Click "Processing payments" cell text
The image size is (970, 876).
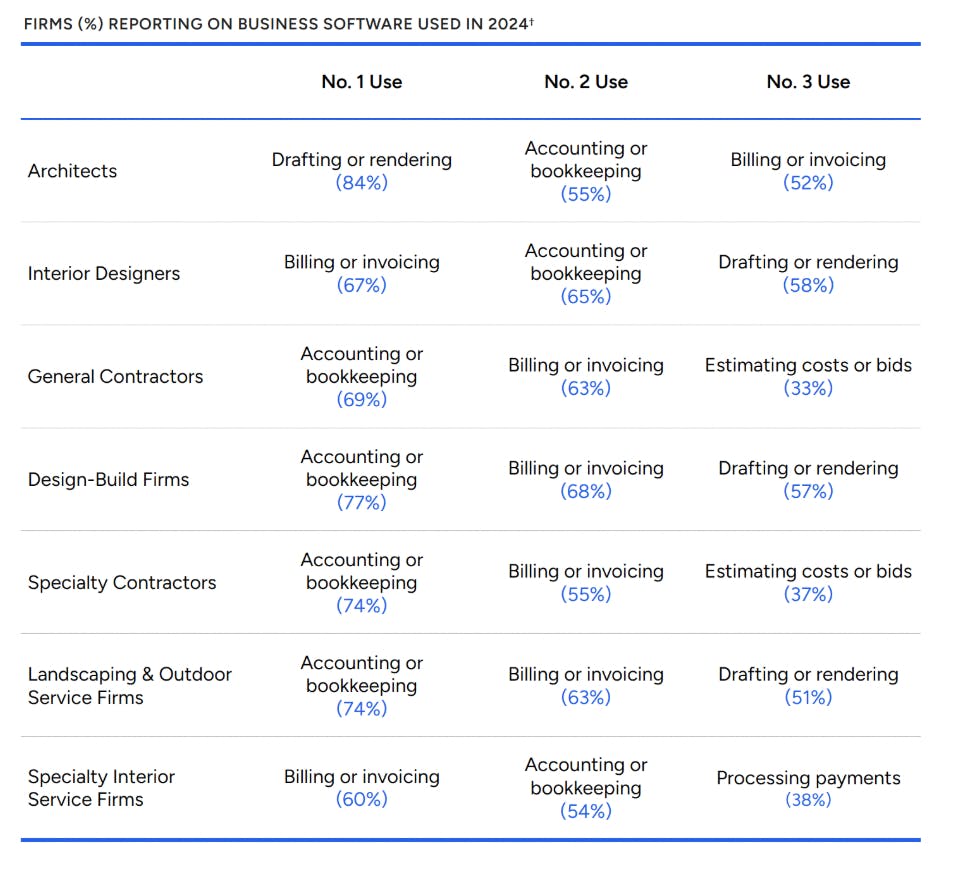click(x=808, y=778)
